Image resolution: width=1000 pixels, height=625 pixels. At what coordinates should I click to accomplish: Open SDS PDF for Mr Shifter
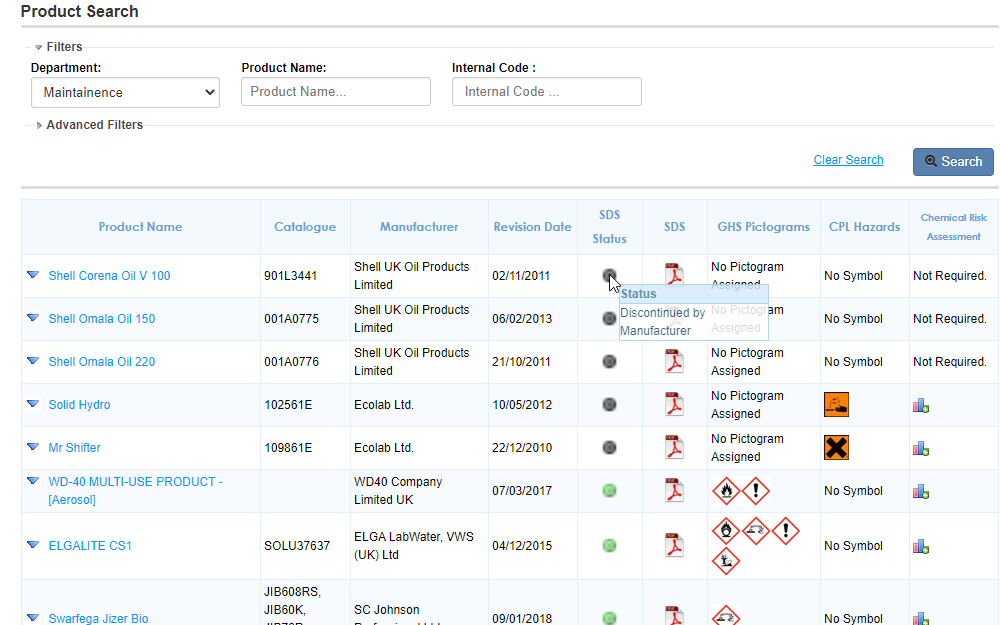(674, 447)
